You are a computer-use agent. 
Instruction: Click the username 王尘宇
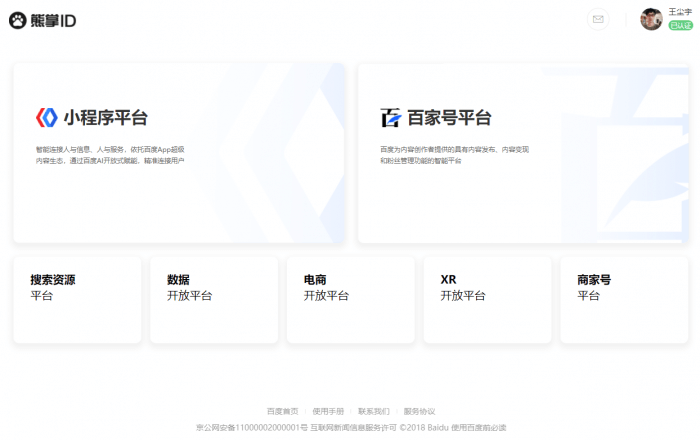[679, 12]
